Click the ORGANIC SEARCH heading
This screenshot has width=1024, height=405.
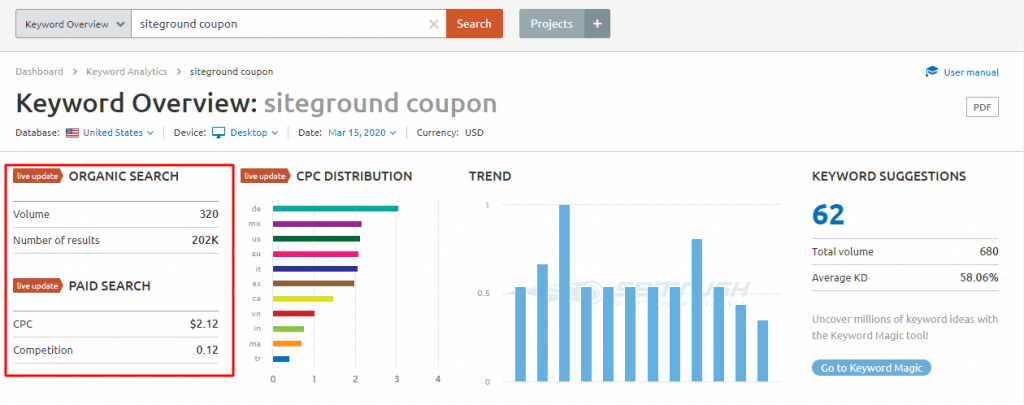tap(123, 176)
